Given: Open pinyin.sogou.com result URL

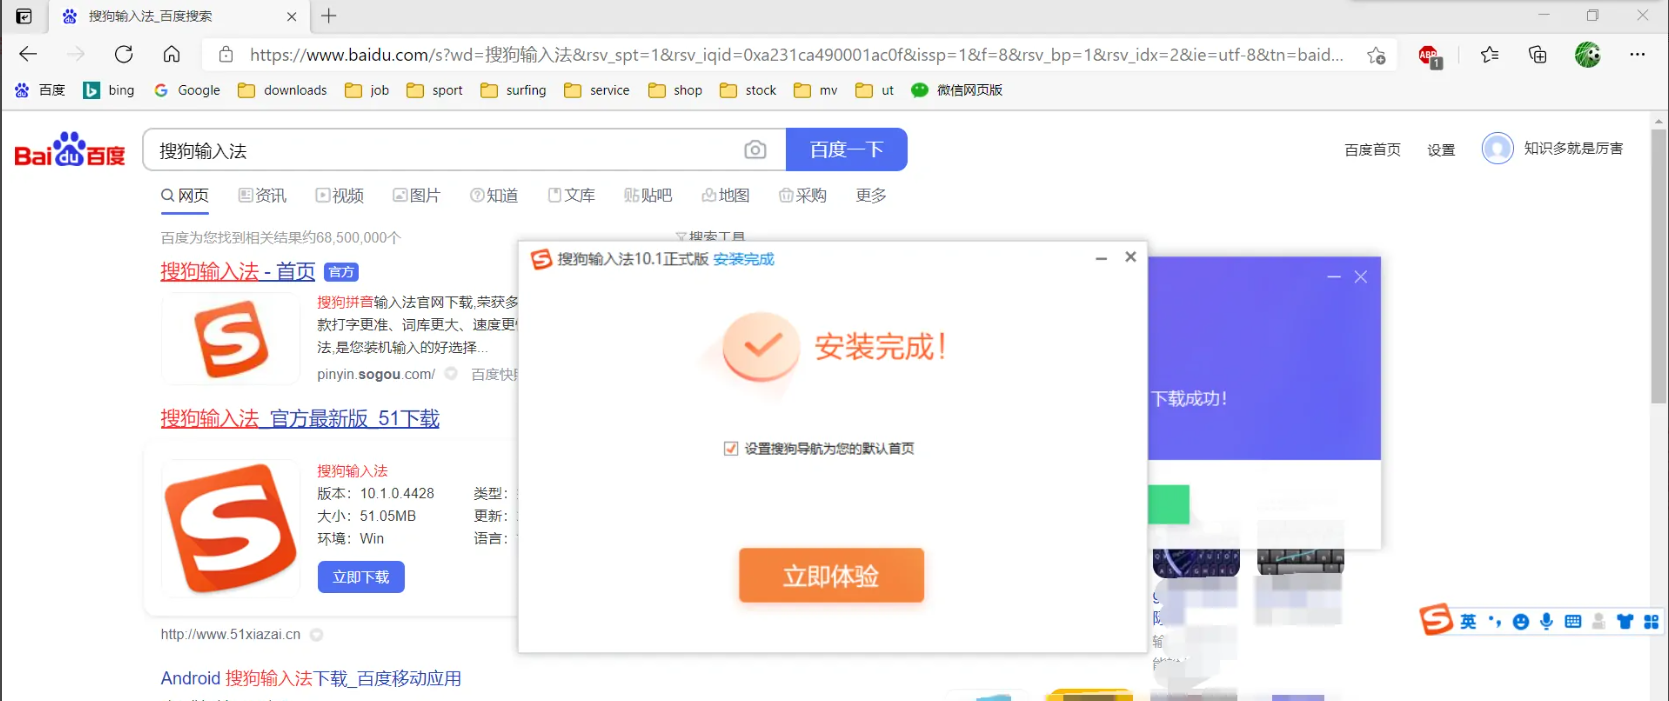Looking at the screenshot, I should (x=376, y=374).
